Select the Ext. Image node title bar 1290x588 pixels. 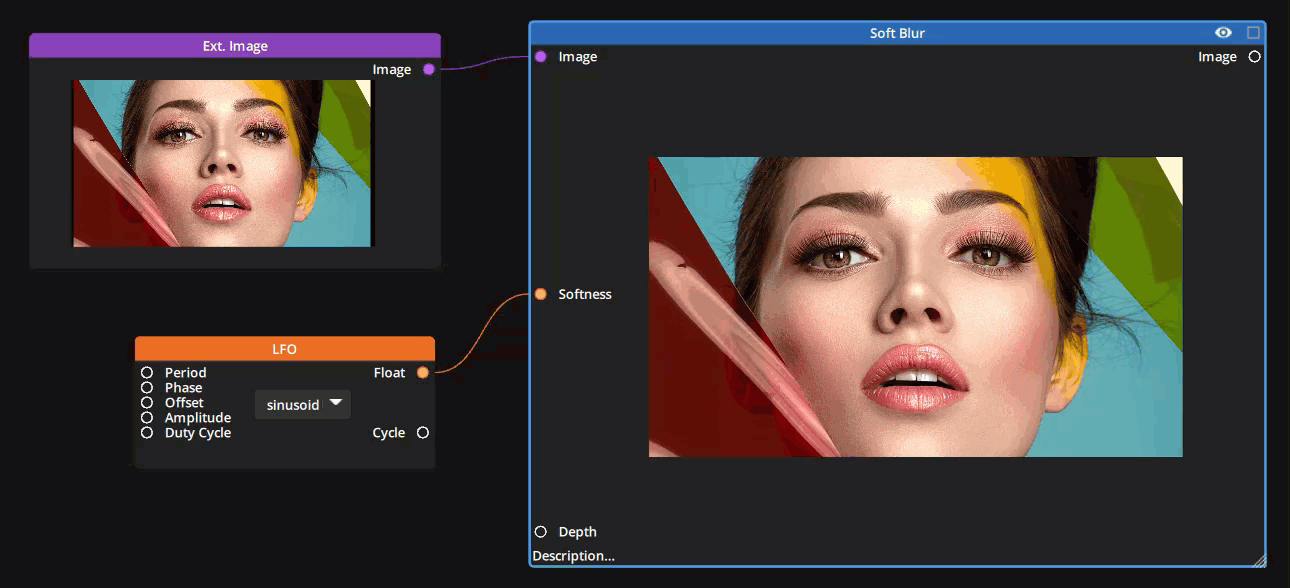(235, 46)
